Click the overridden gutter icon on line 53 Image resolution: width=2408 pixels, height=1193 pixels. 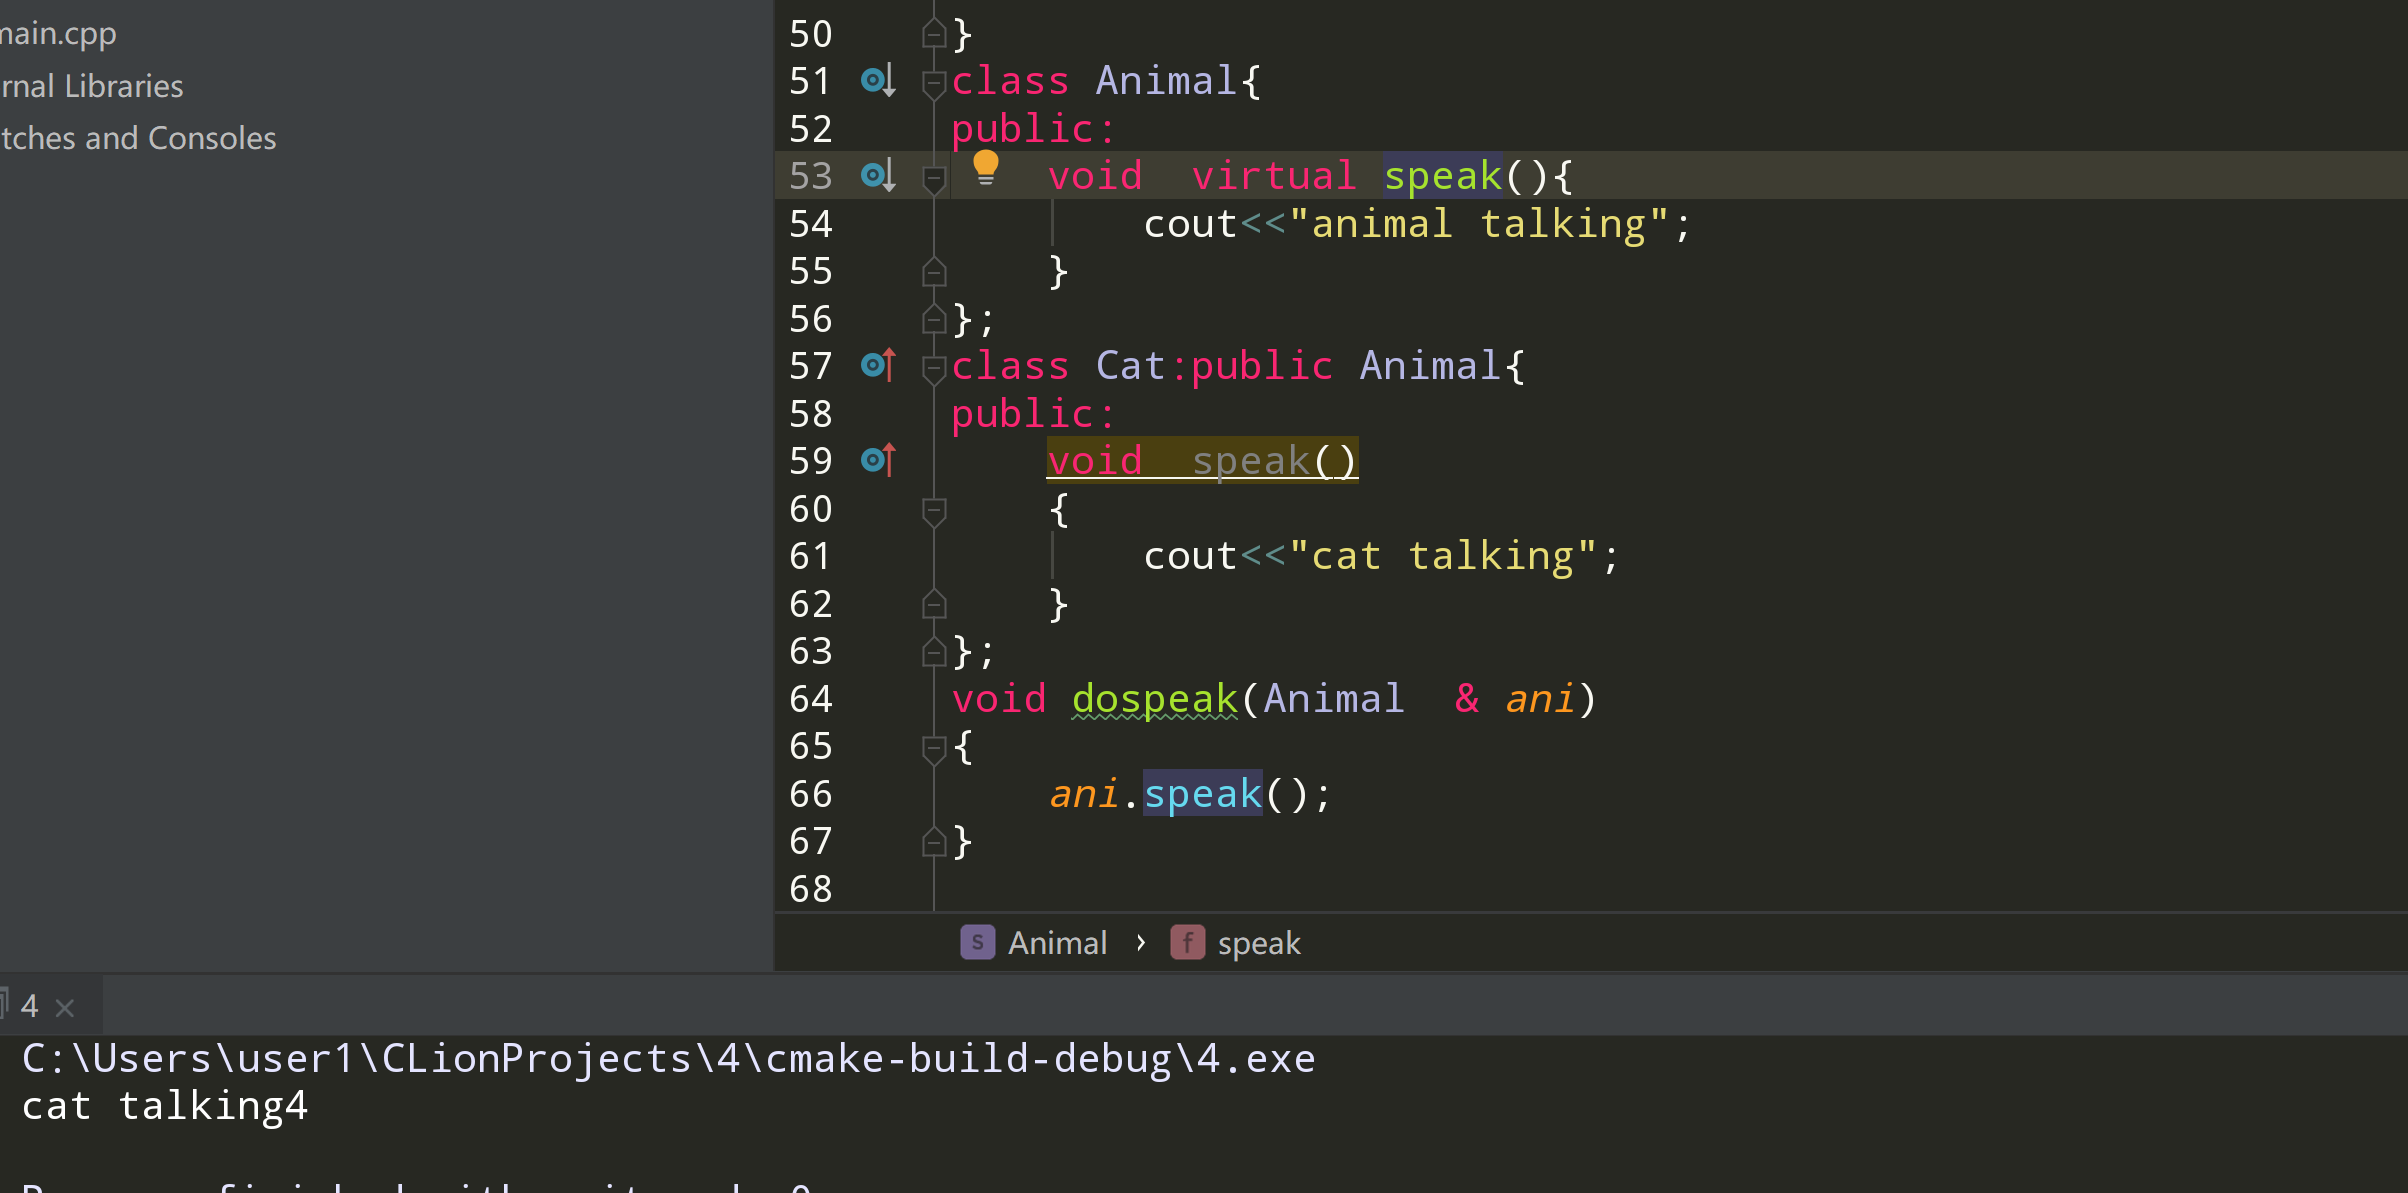click(877, 176)
